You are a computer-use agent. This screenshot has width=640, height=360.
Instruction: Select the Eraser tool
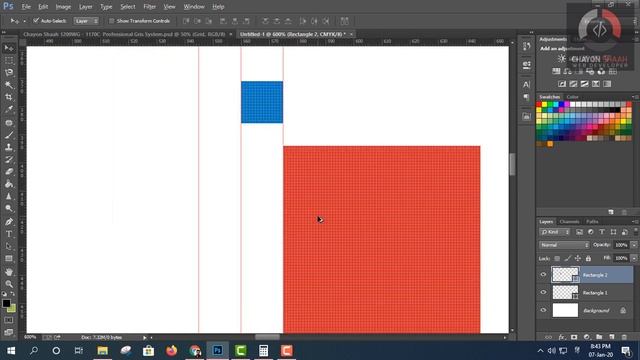tap(9, 171)
